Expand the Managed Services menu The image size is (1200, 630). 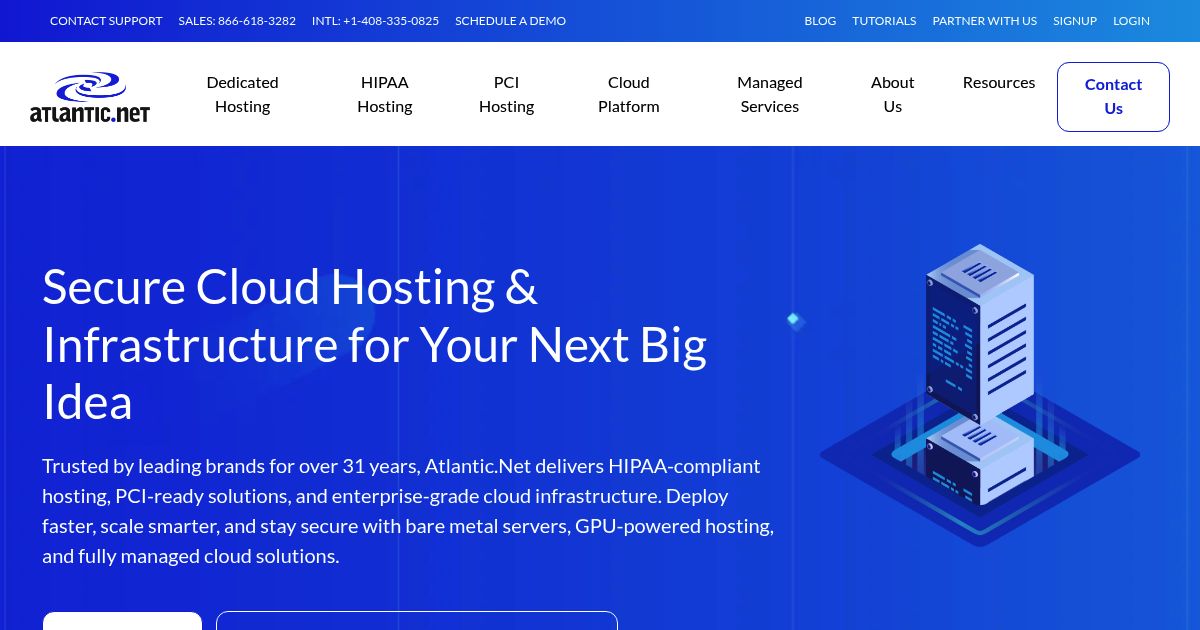pyautogui.click(x=770, y=94)
